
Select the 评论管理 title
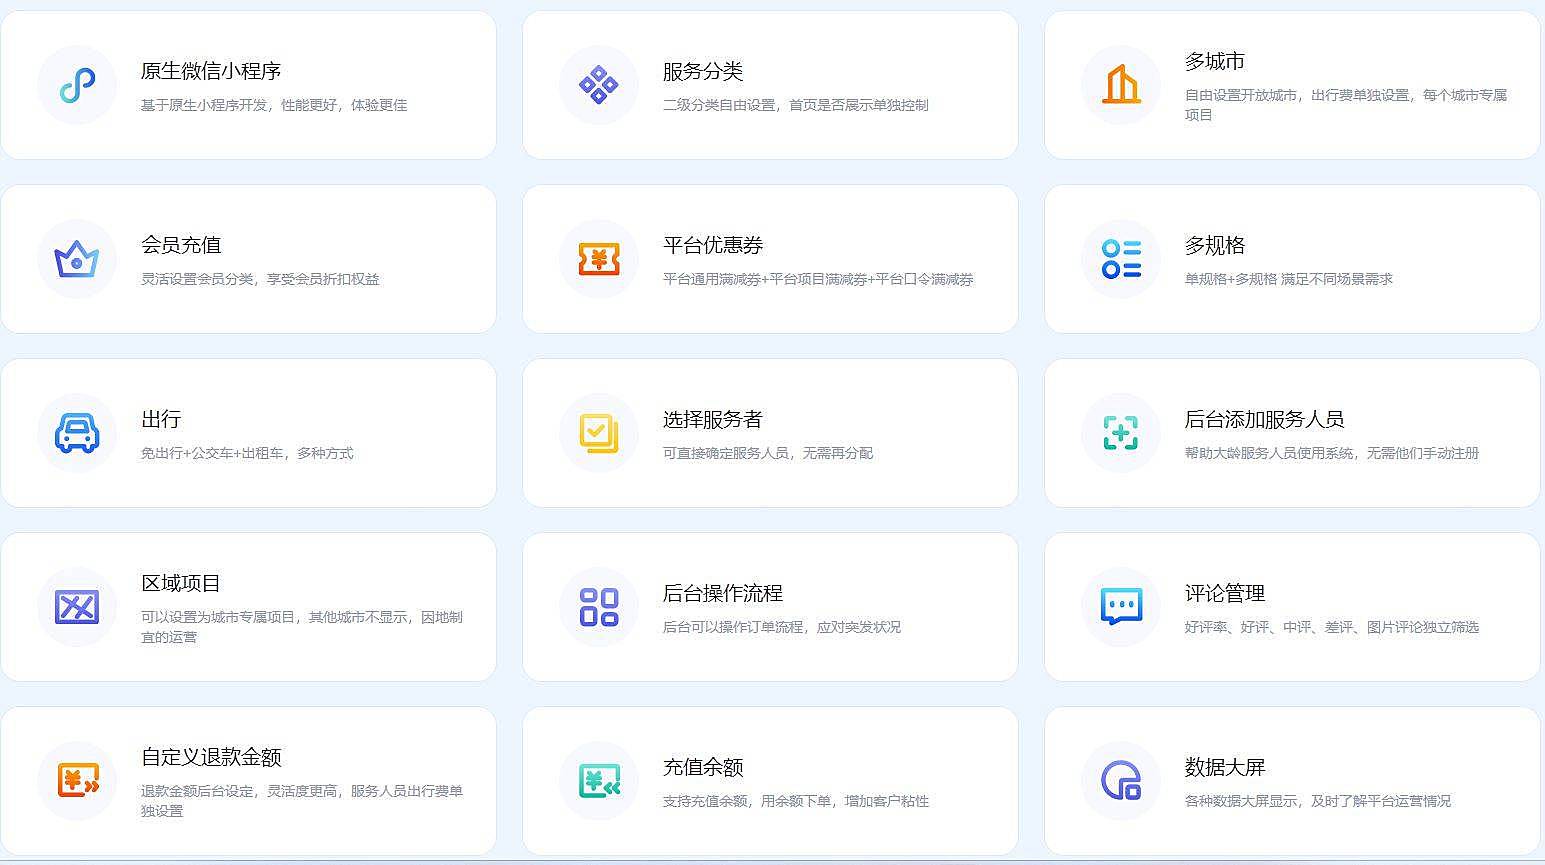point(1224,593)
